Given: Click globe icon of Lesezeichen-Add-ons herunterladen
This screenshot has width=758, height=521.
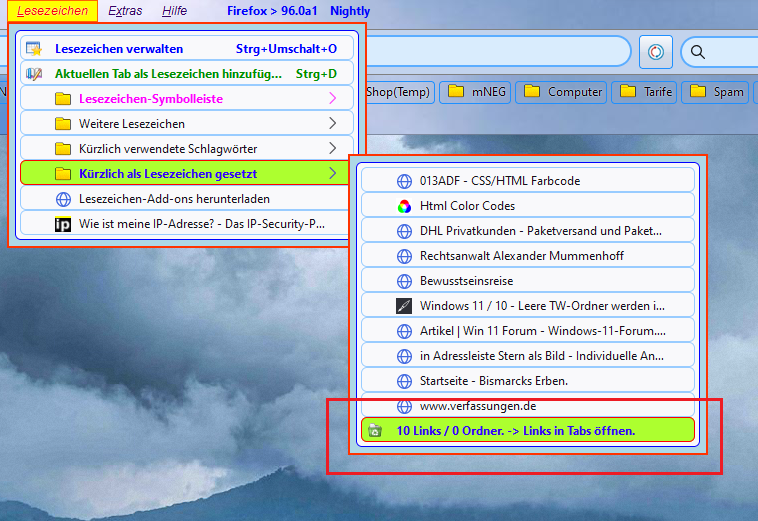Looking at the screenshot, I should (63, 199).
